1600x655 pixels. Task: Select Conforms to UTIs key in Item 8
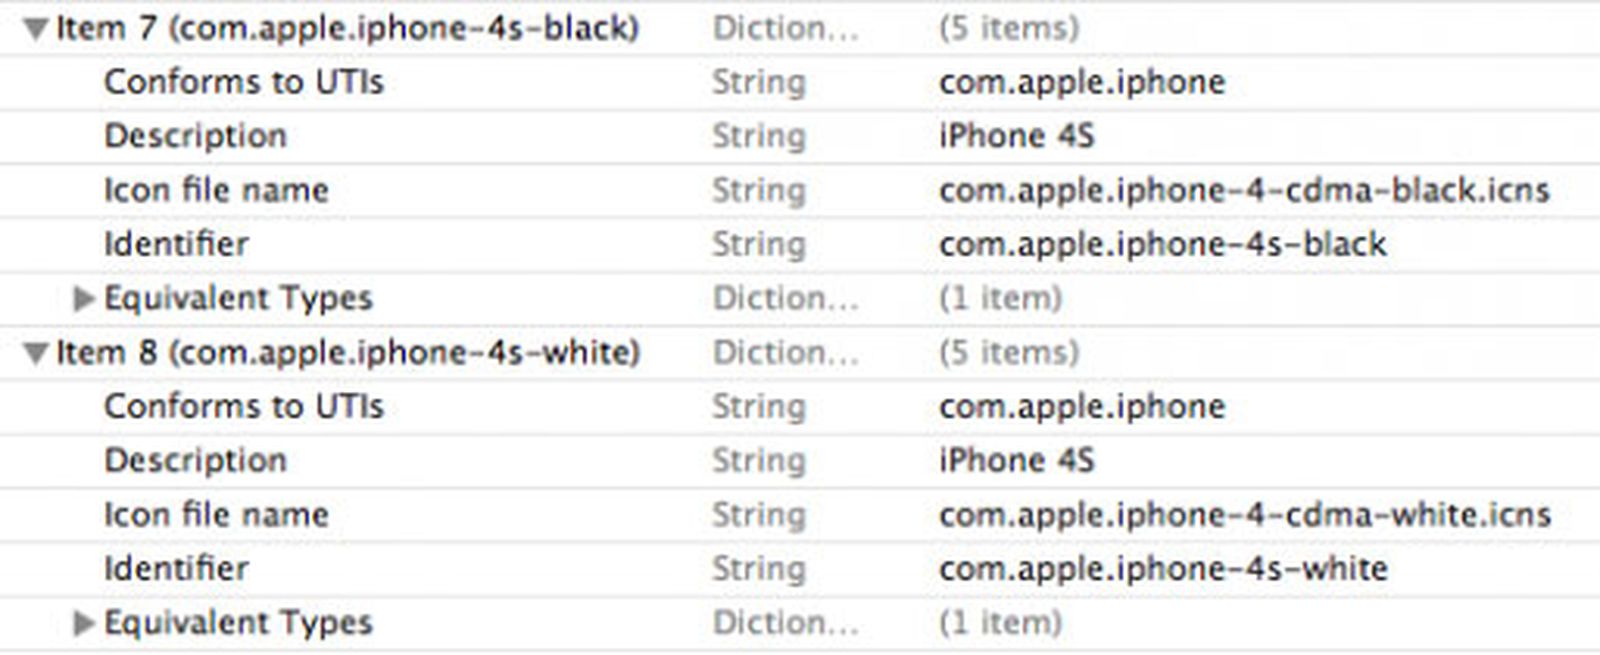tap(243, 406)
